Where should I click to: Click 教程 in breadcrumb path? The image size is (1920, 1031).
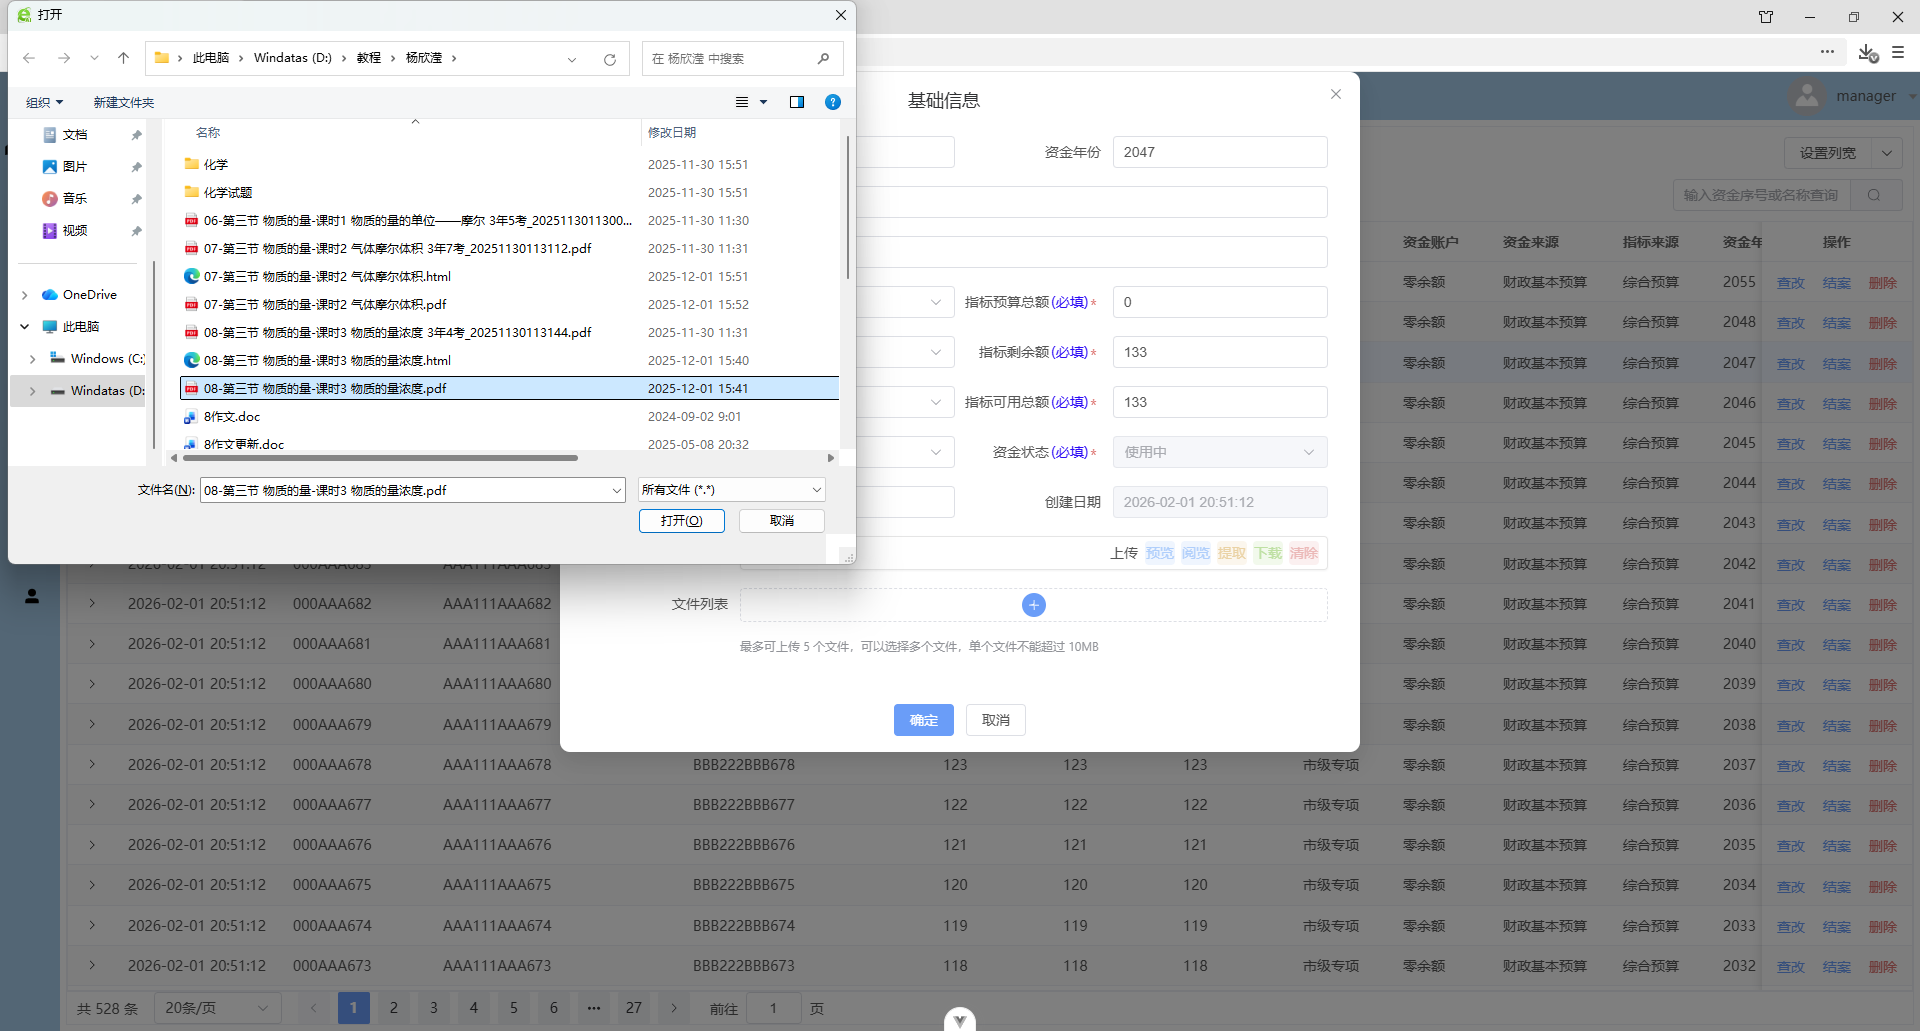(369, 58)
